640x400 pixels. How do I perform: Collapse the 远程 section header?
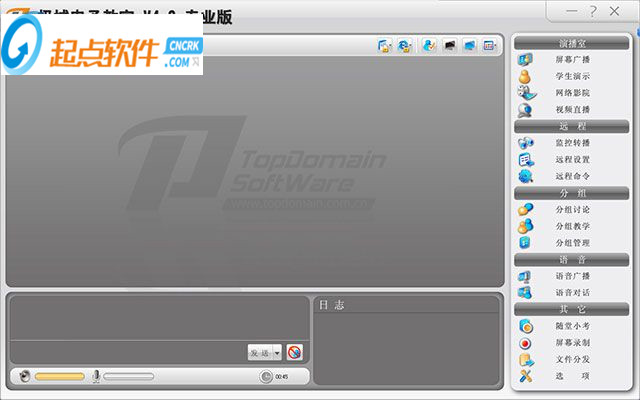(571, 127)
